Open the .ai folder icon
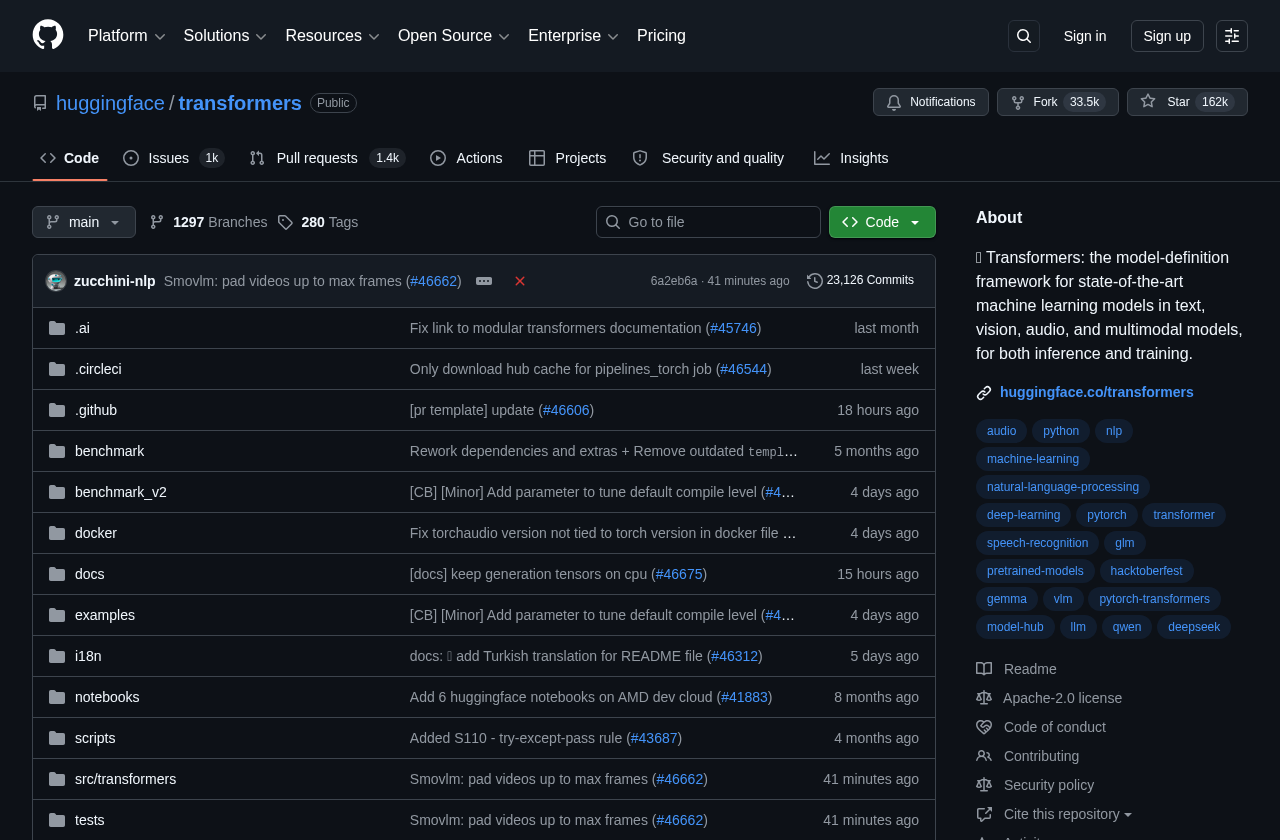This screenshot has height=840, width=1280. coord(57,328)
